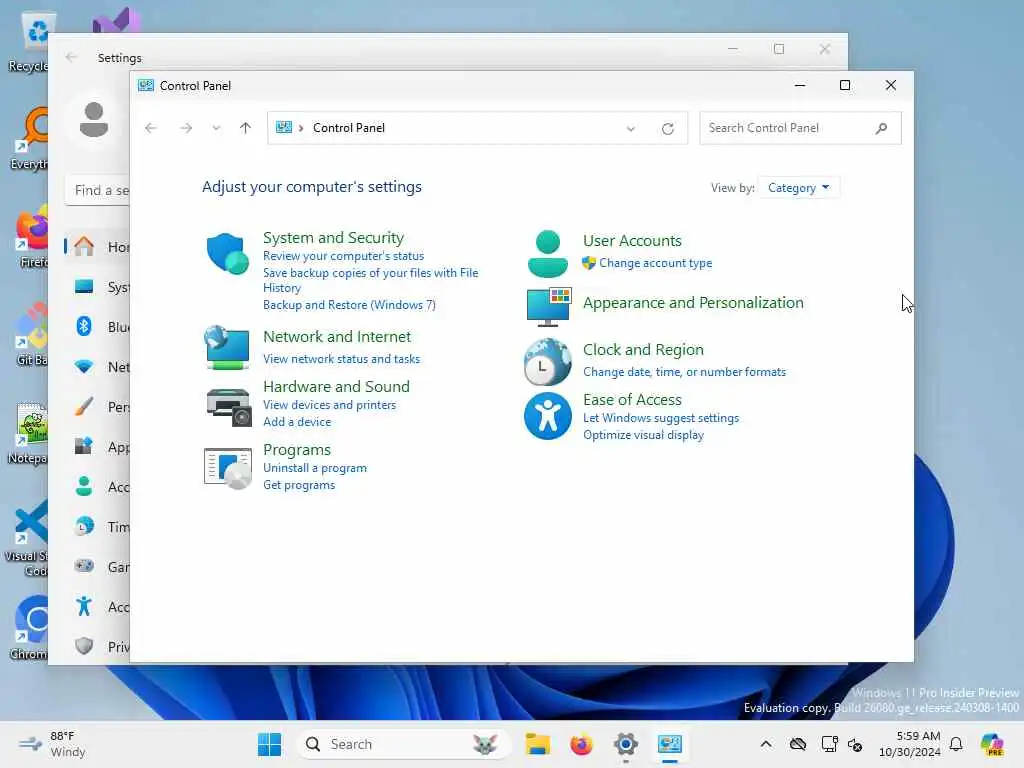
Task: Open the View by Category dropdown
Action: (799, 188)
